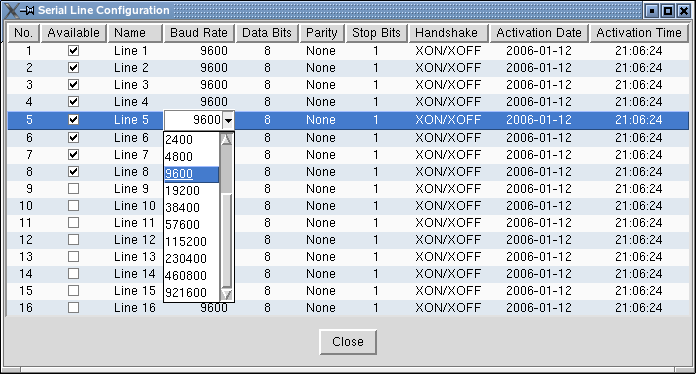
Task: Choose 4800 baud from the list
Action: click(191, 157)
